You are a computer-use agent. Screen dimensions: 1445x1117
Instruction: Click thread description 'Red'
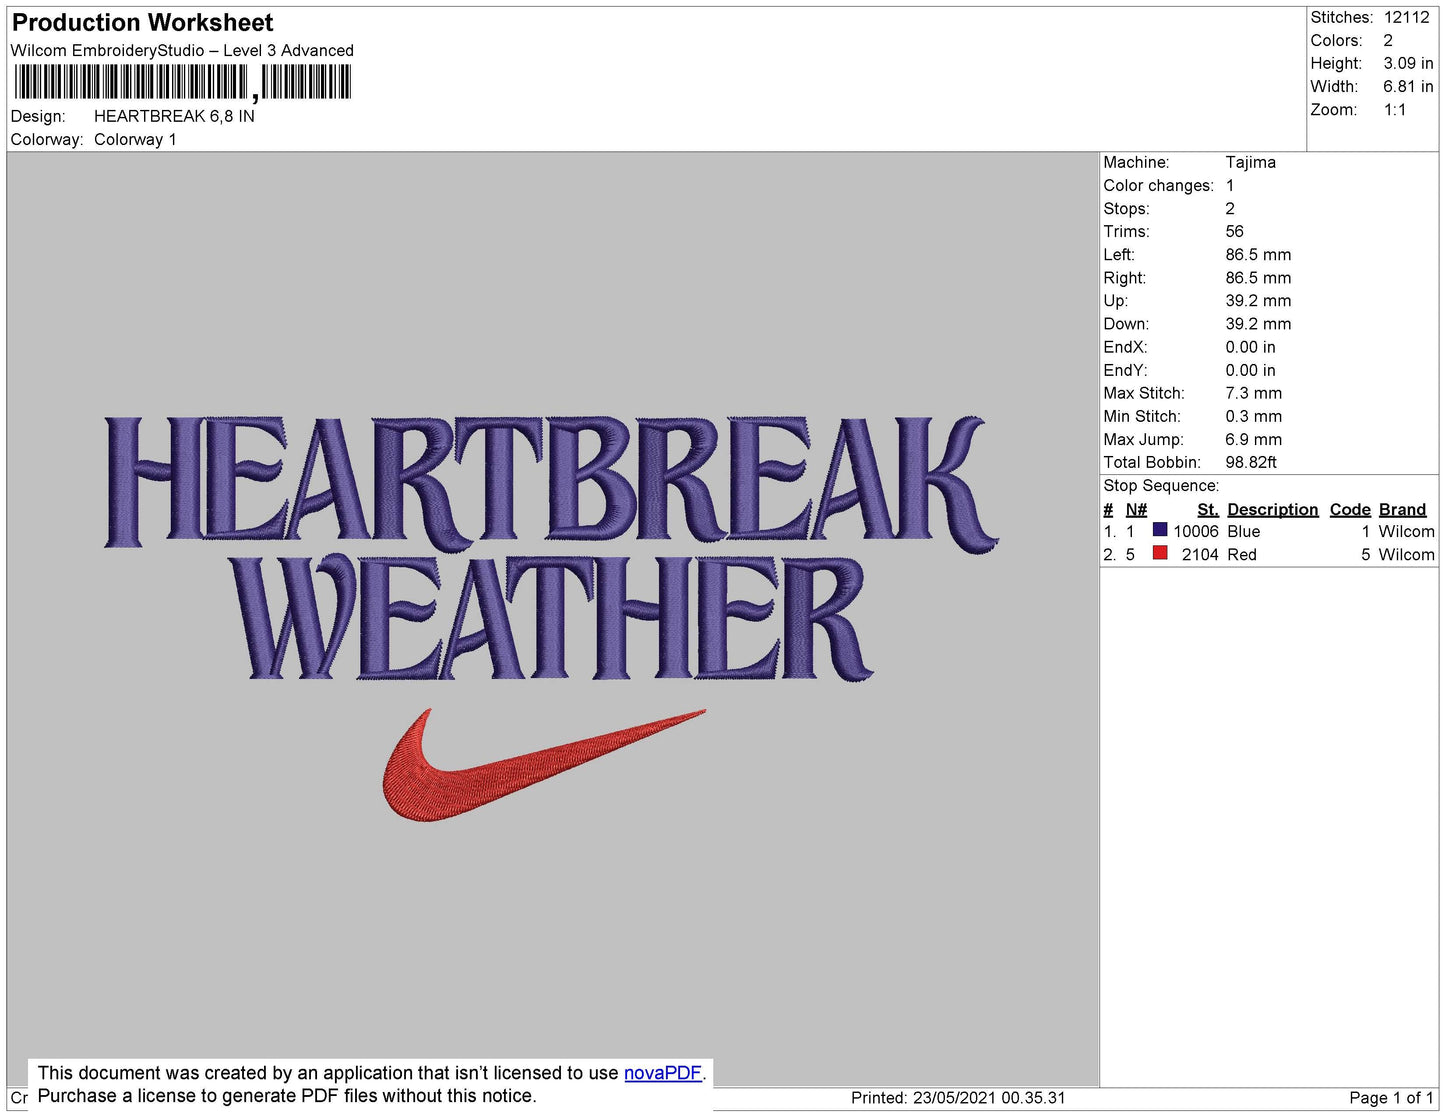pos(1242,554)
